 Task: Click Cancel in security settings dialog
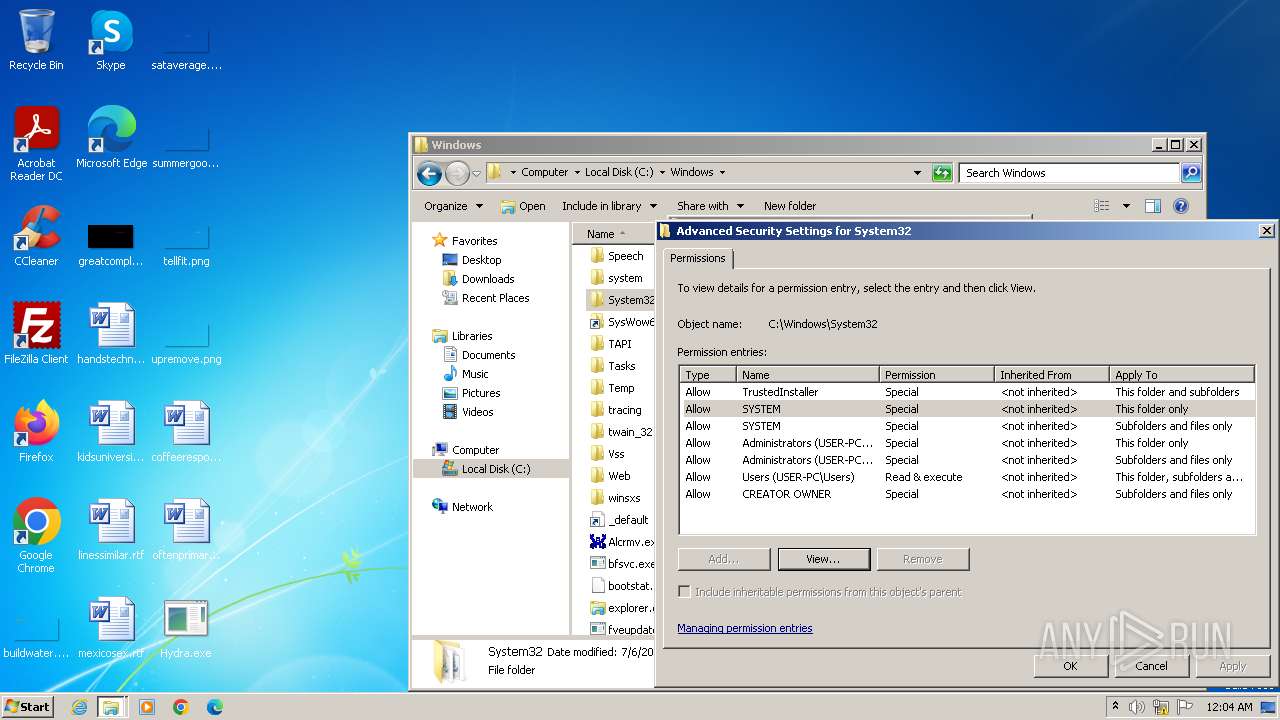pyautogui.click(x=1151, y=666)
